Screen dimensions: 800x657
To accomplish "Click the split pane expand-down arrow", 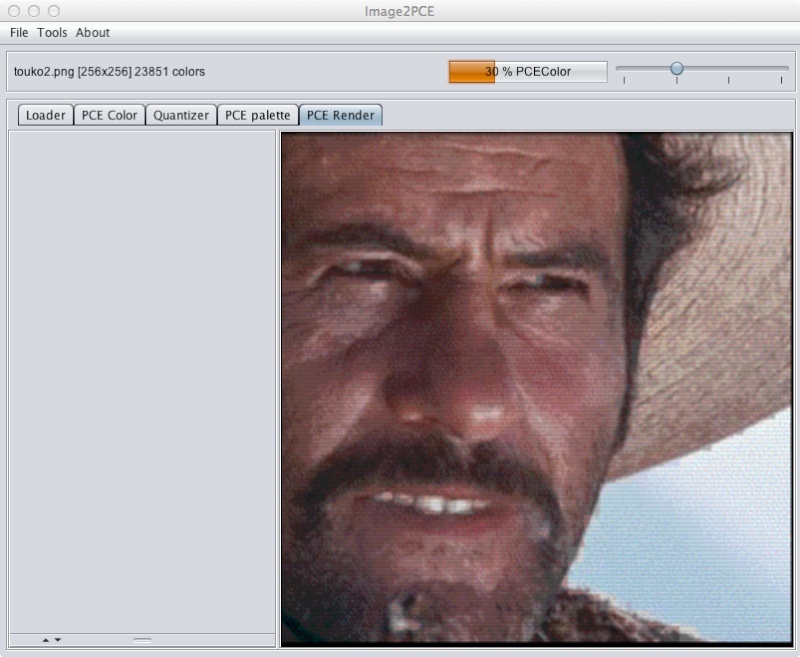I will click(58, 640).
